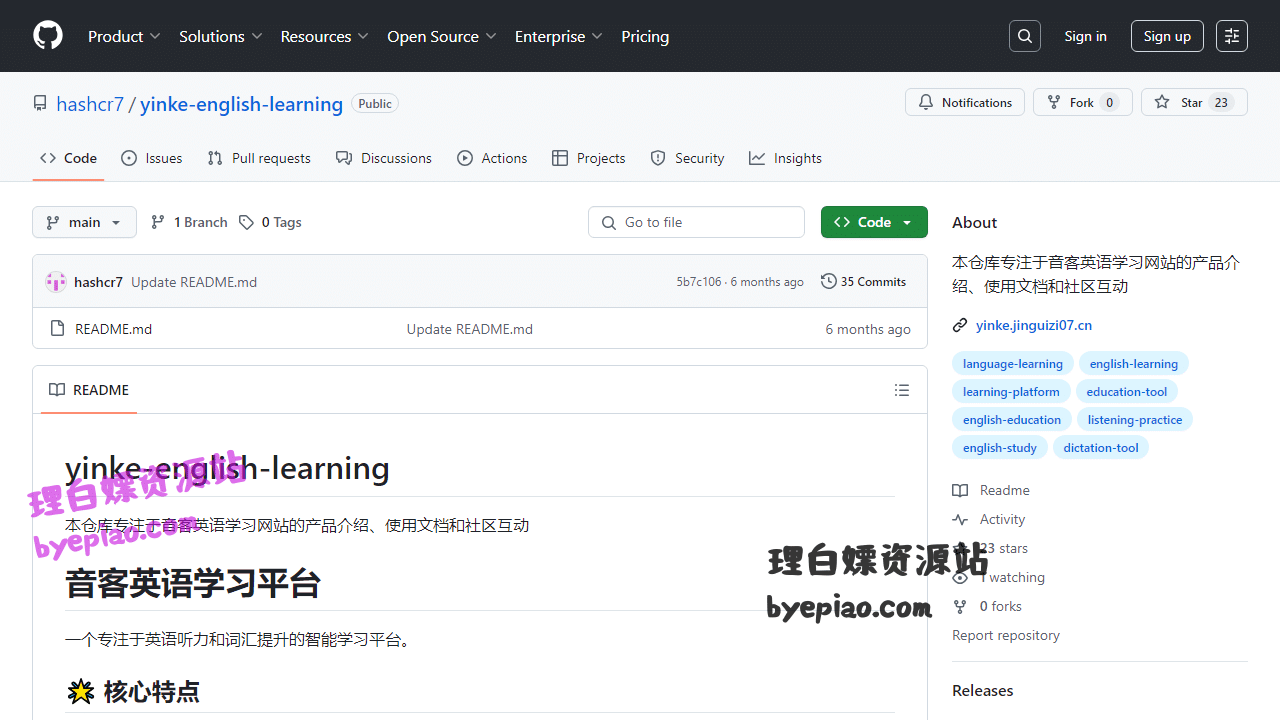Open the README outline icon
This screenshot has height=720, width=1280.
coord(902,390)
